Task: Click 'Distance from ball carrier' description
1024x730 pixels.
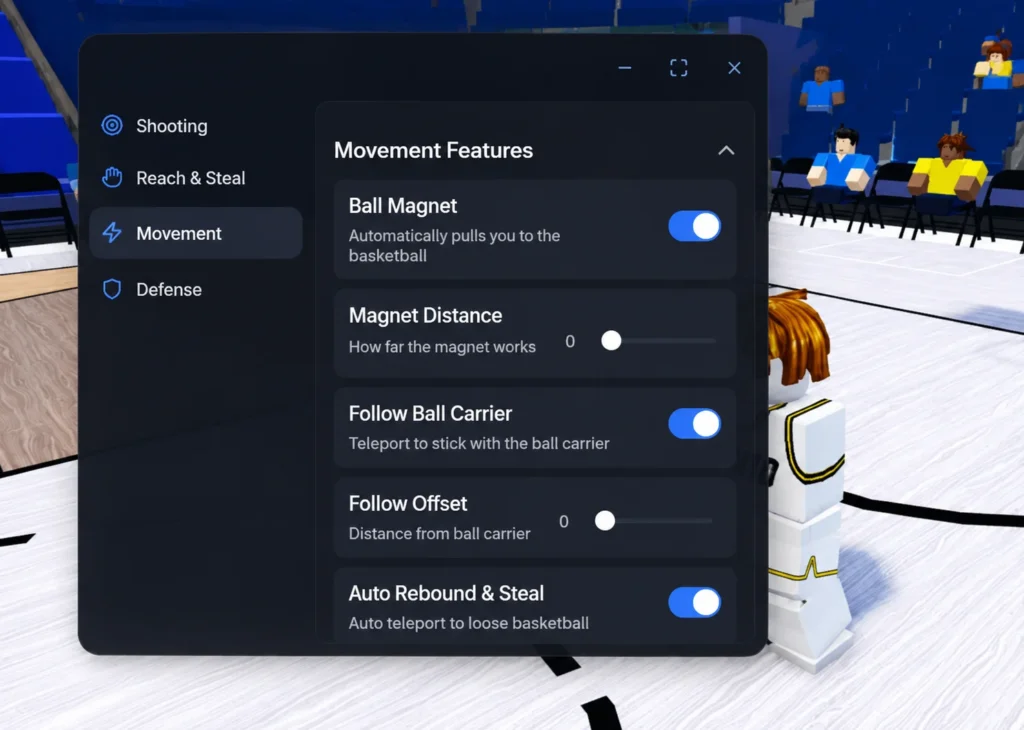Action: pos(440,533)
